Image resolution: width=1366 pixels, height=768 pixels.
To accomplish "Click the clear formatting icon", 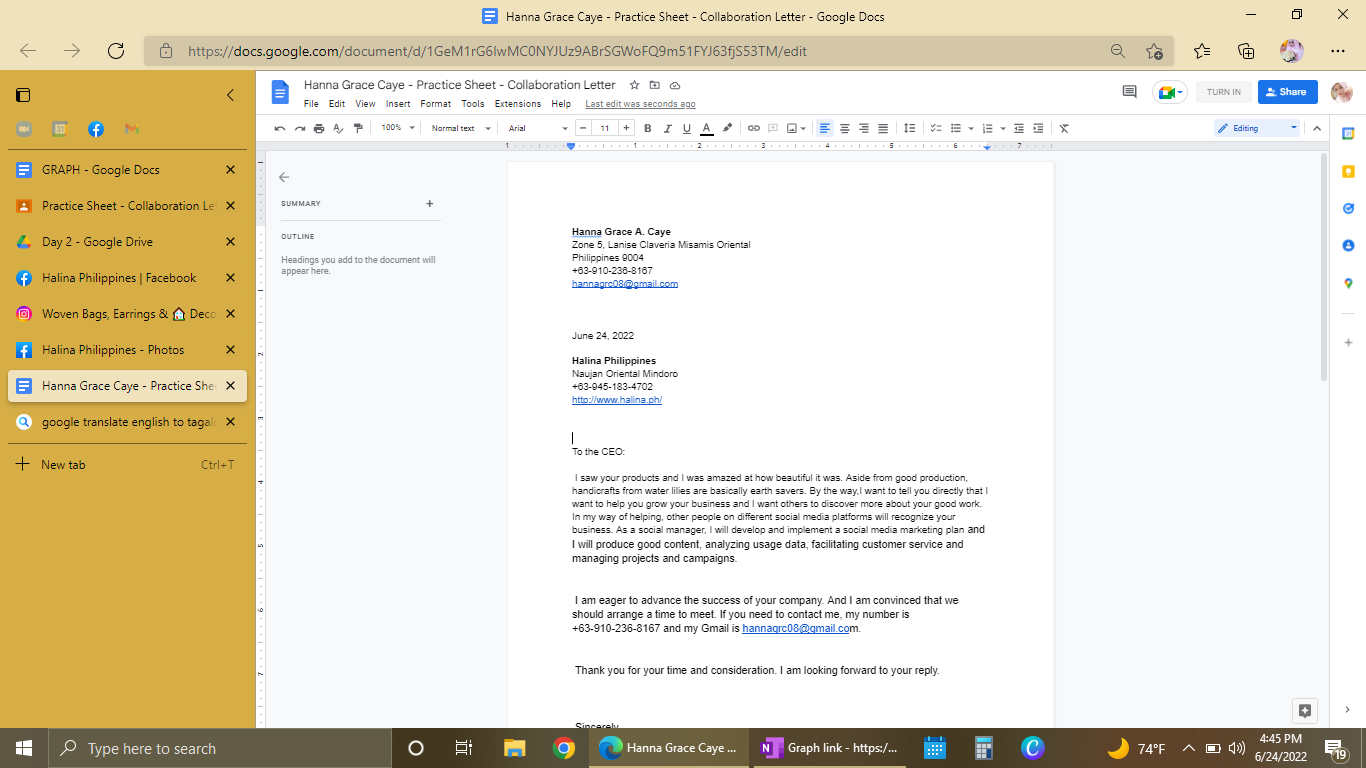I will (1064, 128).
